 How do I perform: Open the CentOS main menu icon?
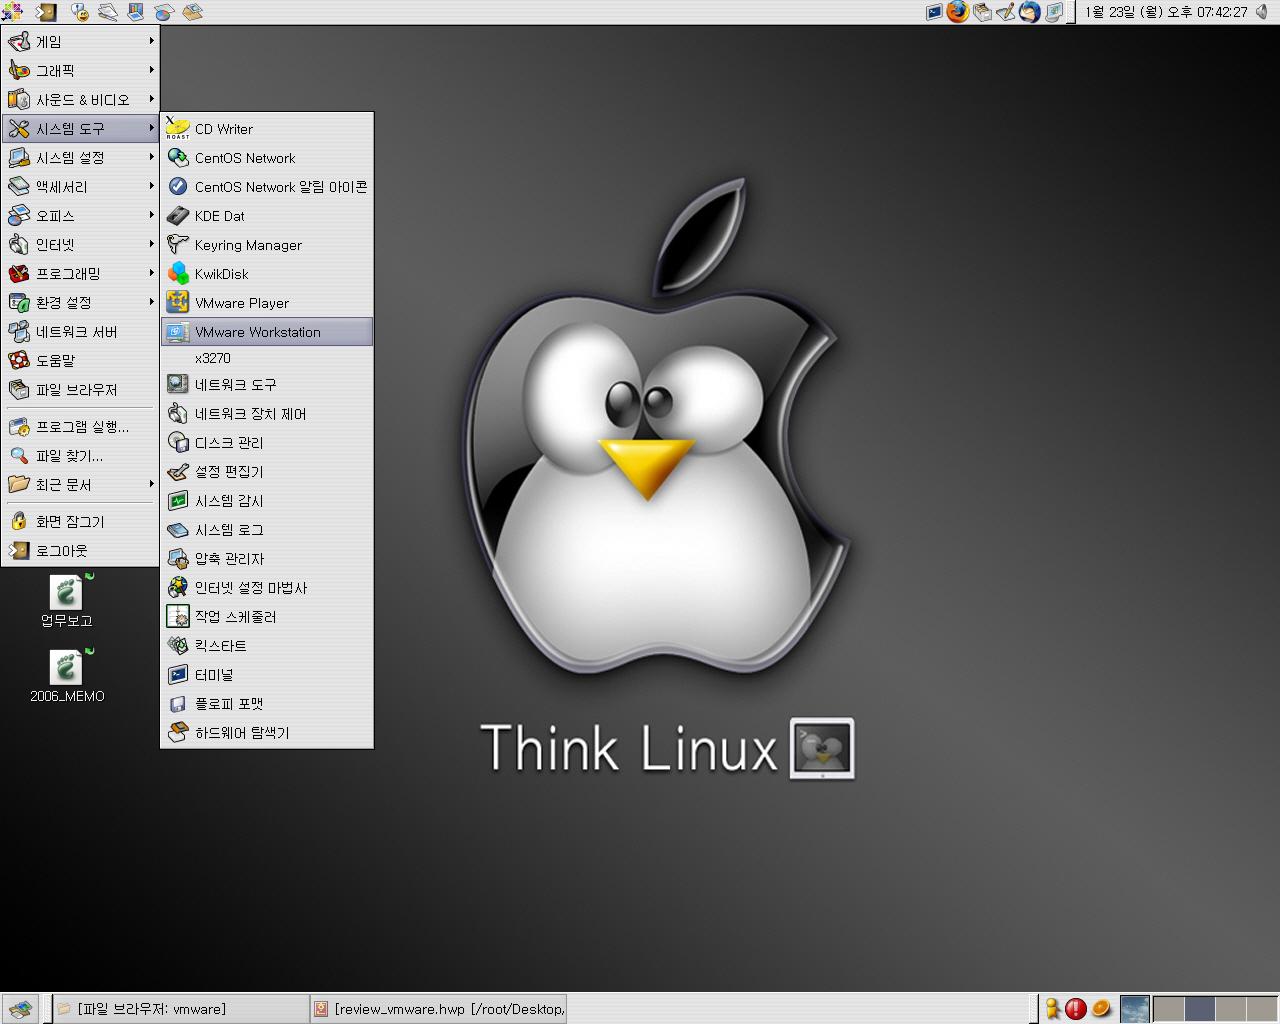point(12,12)
